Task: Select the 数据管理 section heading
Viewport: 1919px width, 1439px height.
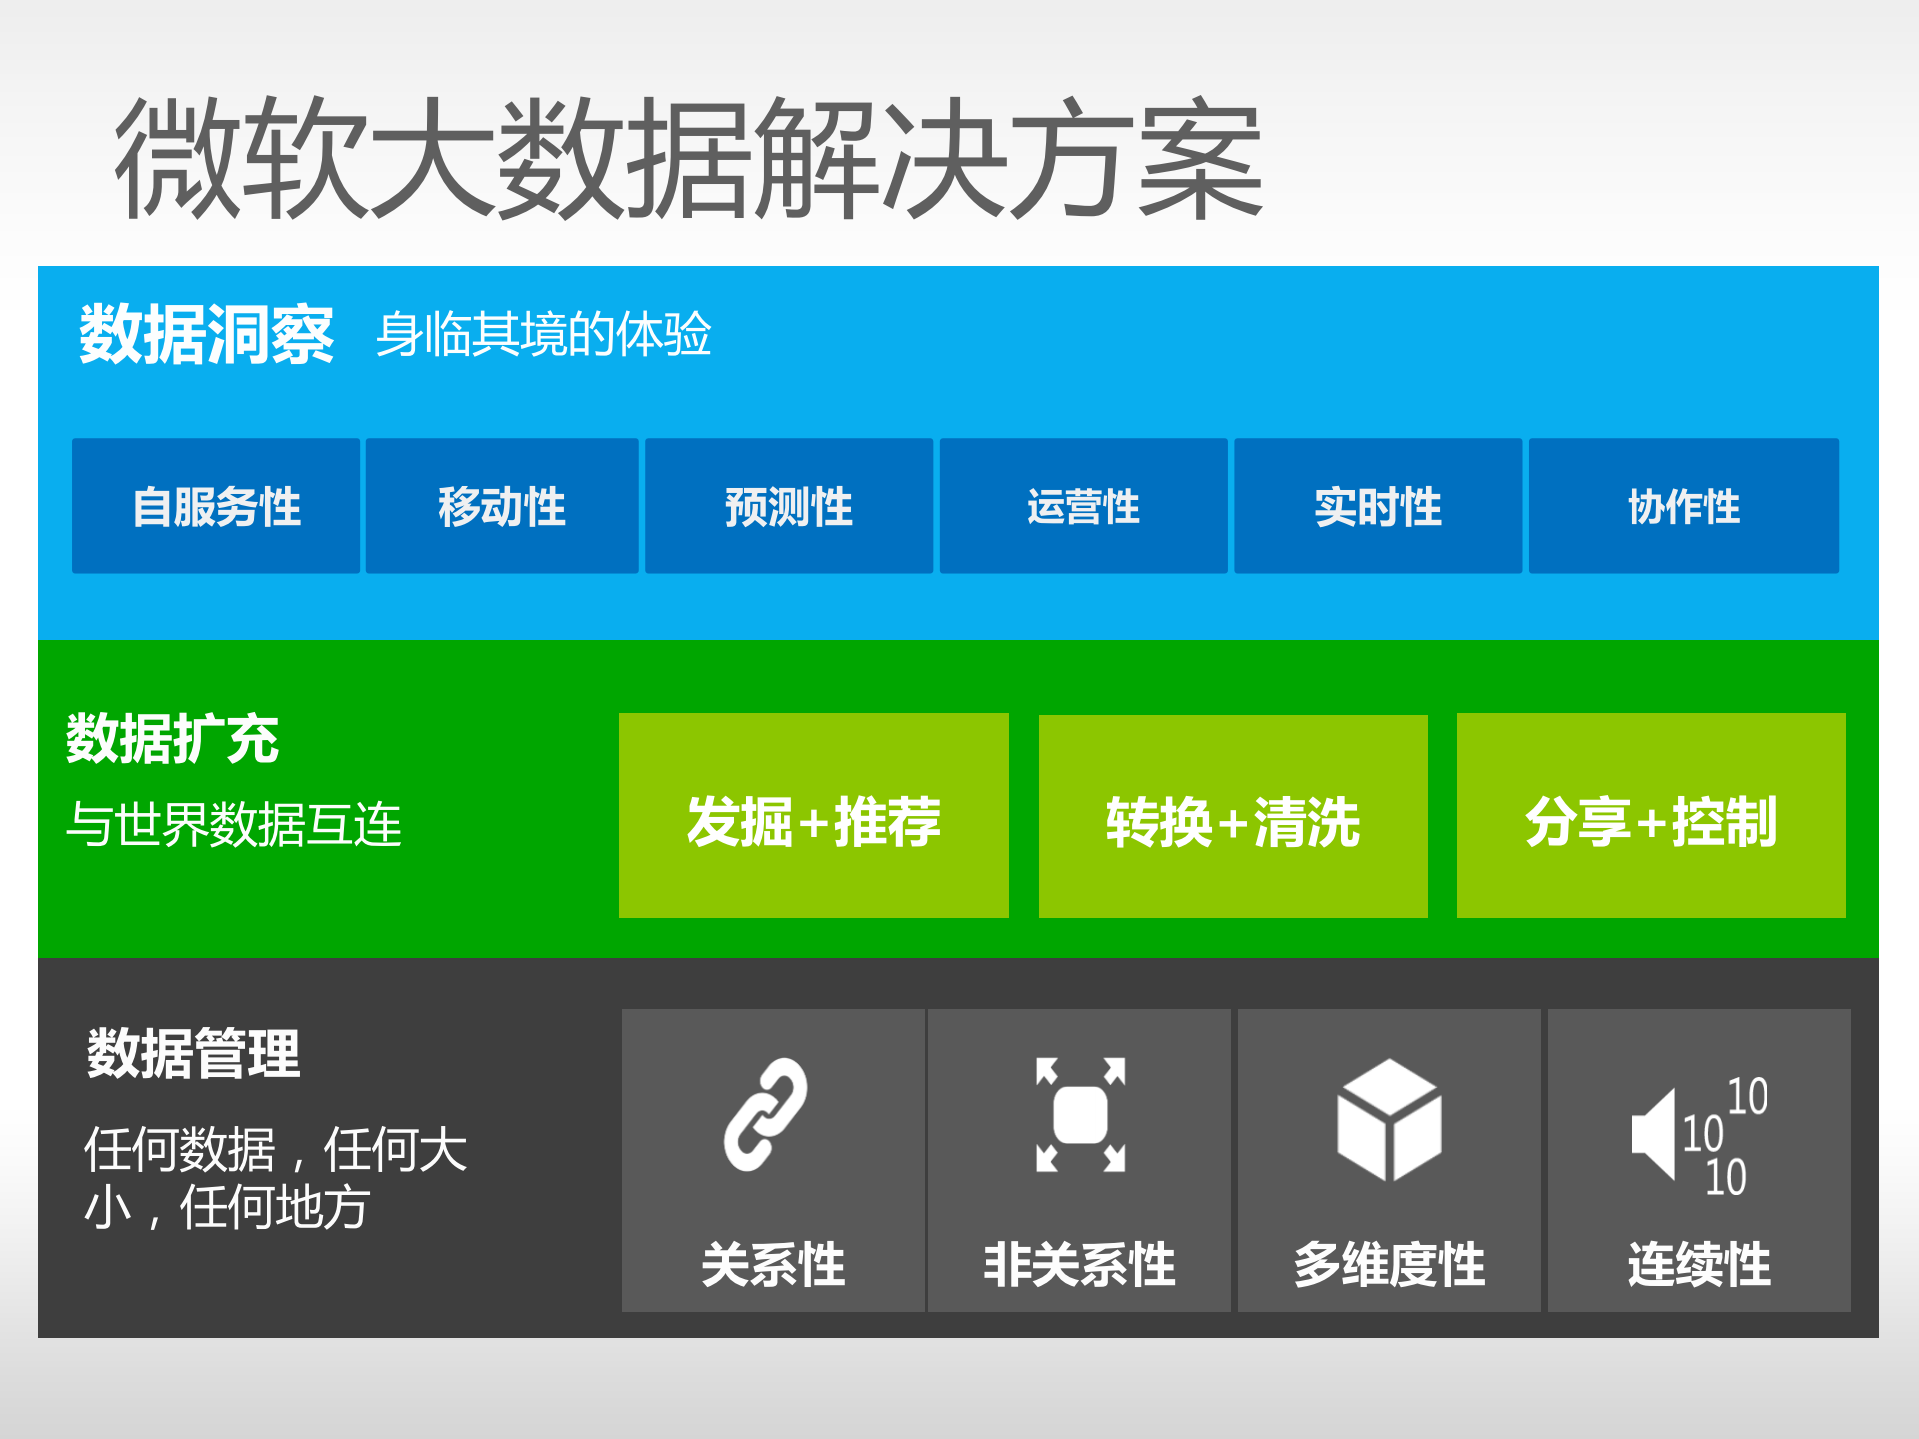Action: coord(193,1055)
